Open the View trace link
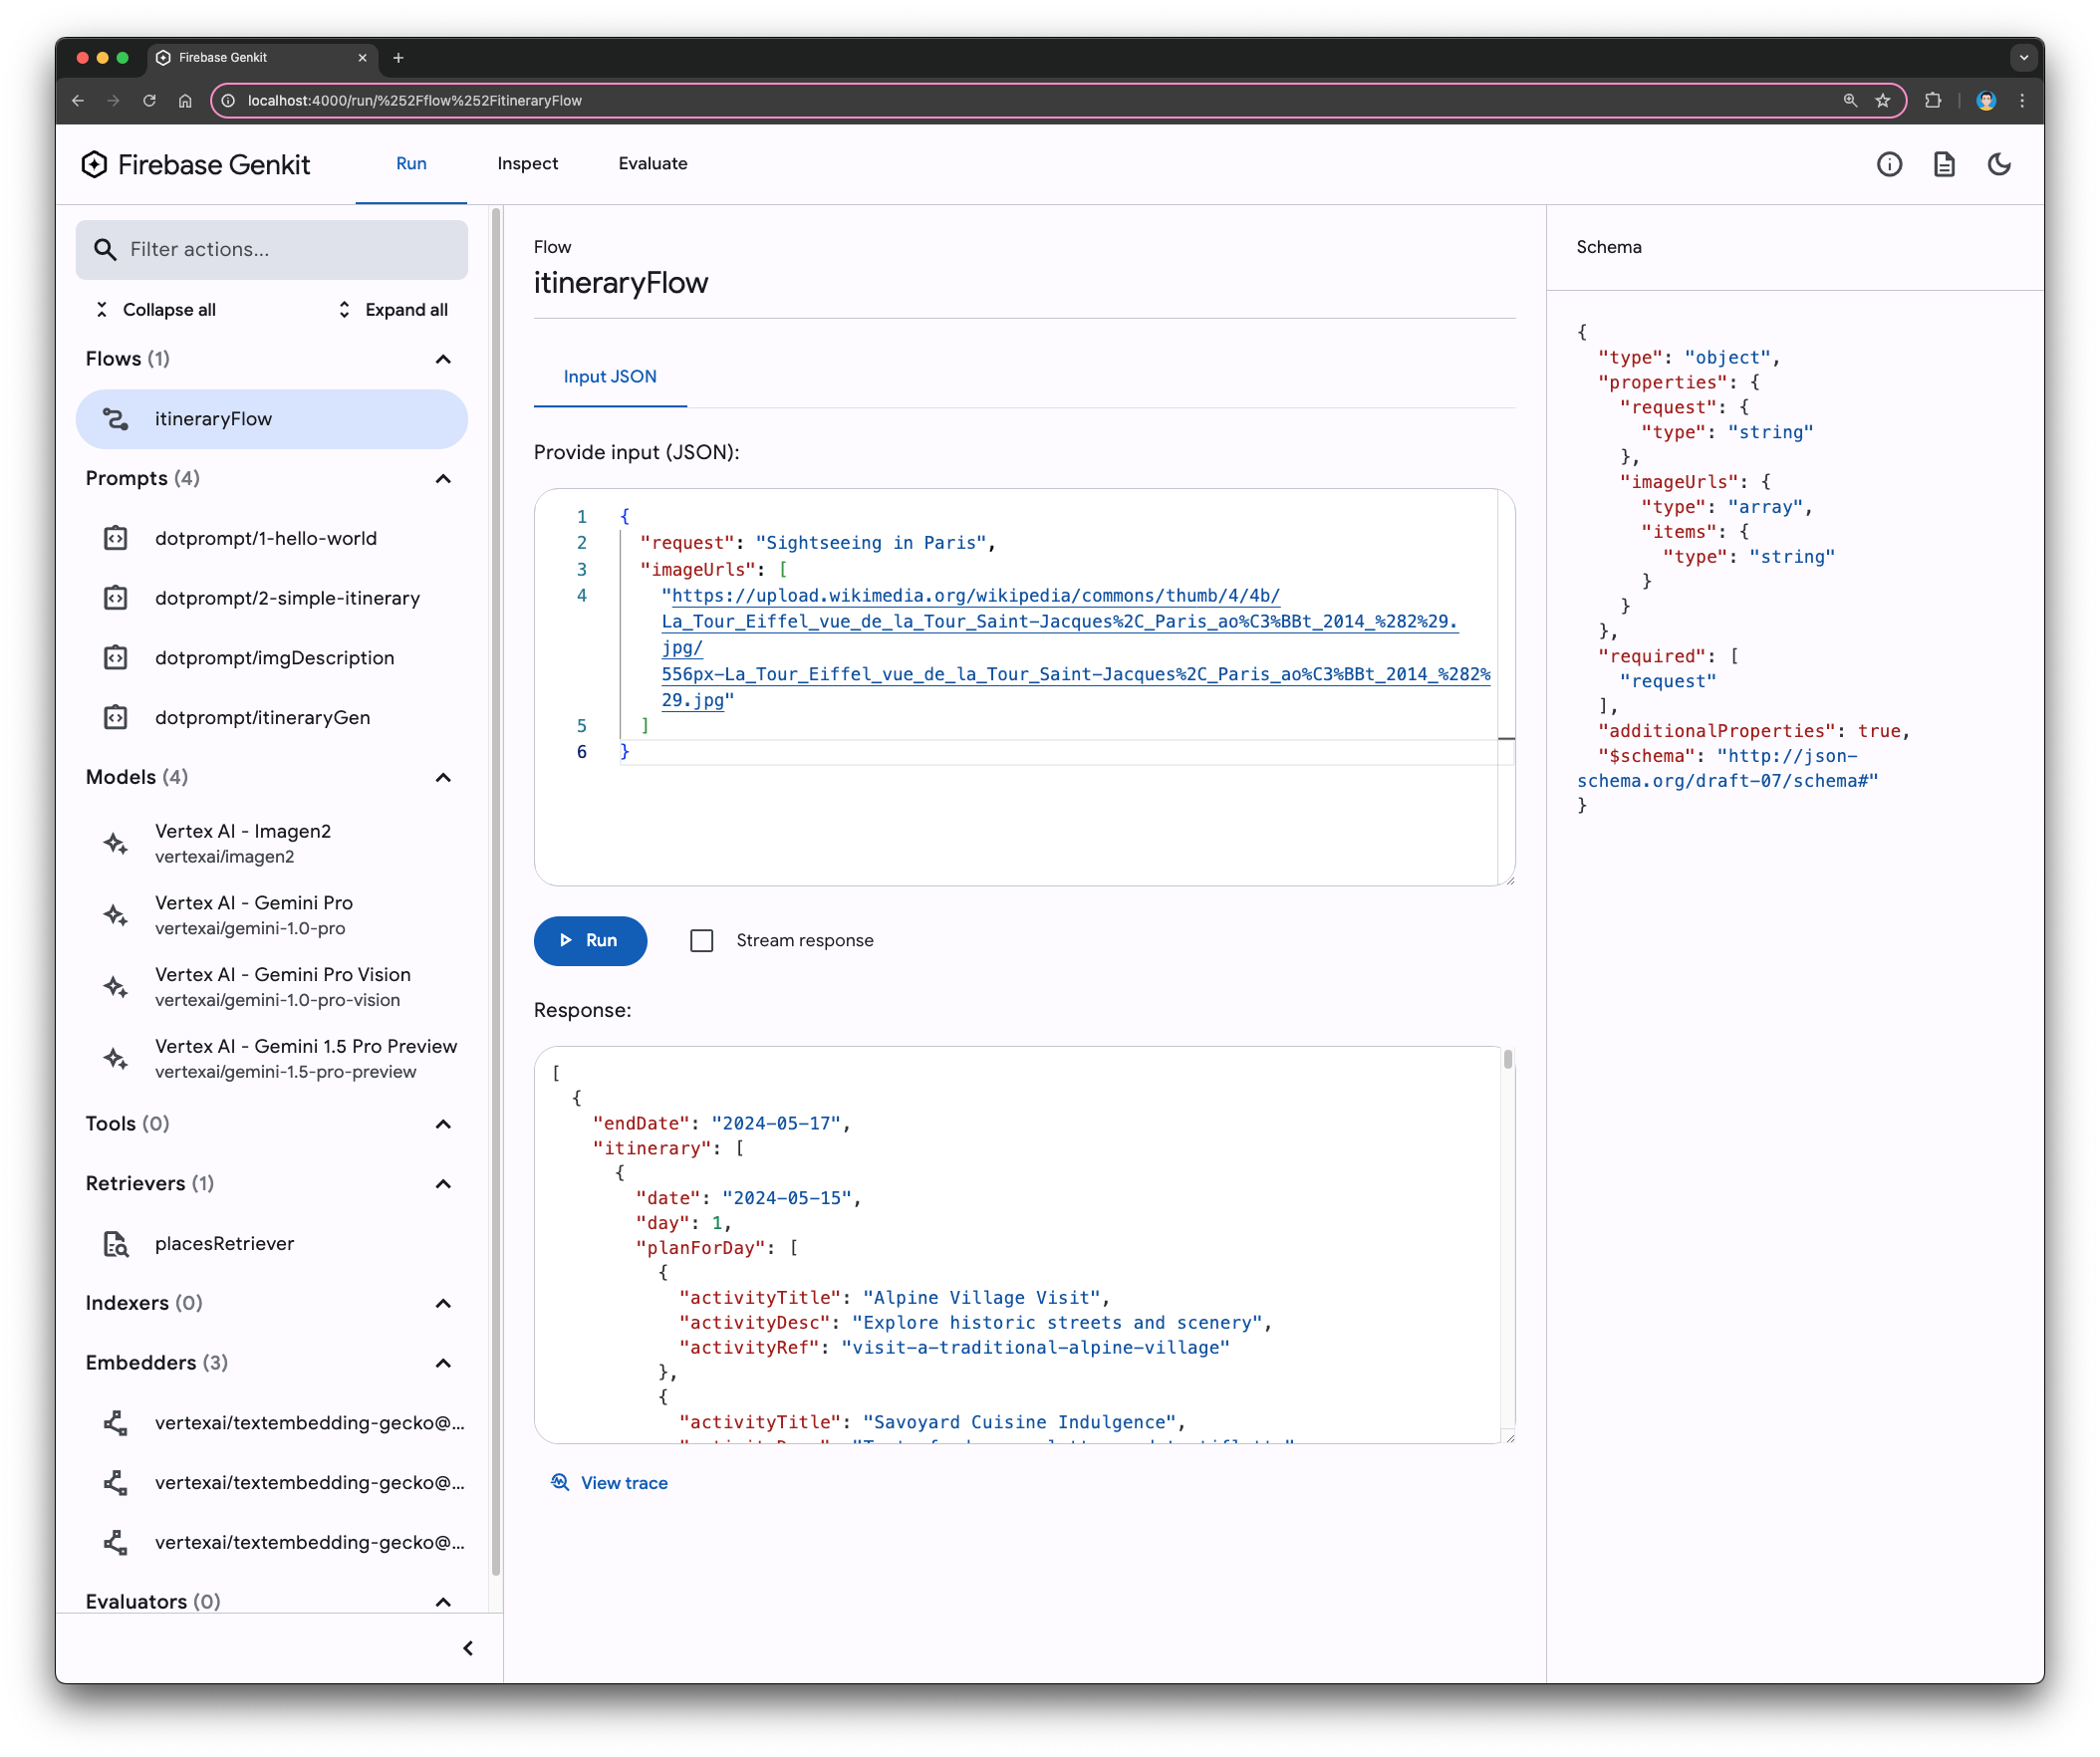 tap(609, 1483)
